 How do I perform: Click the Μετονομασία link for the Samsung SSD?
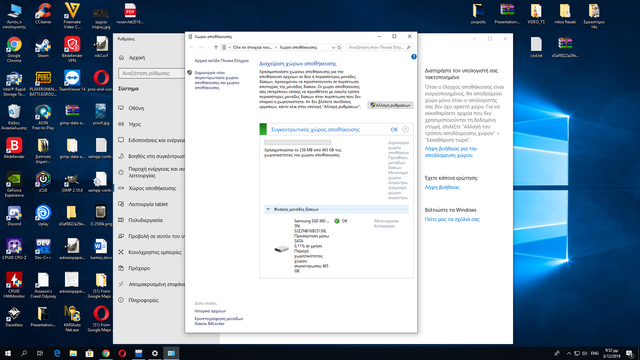point(386,221)
